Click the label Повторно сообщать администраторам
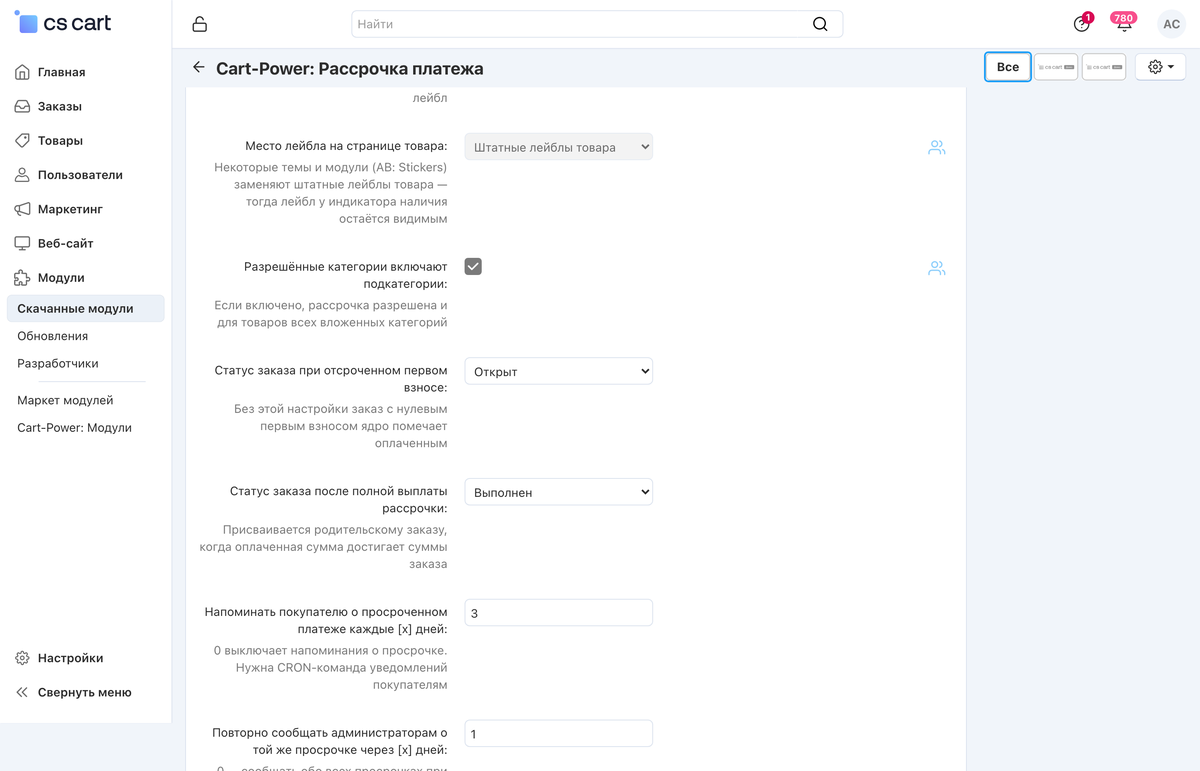The width and height of the screenshot is (1200, 771). 330,741
